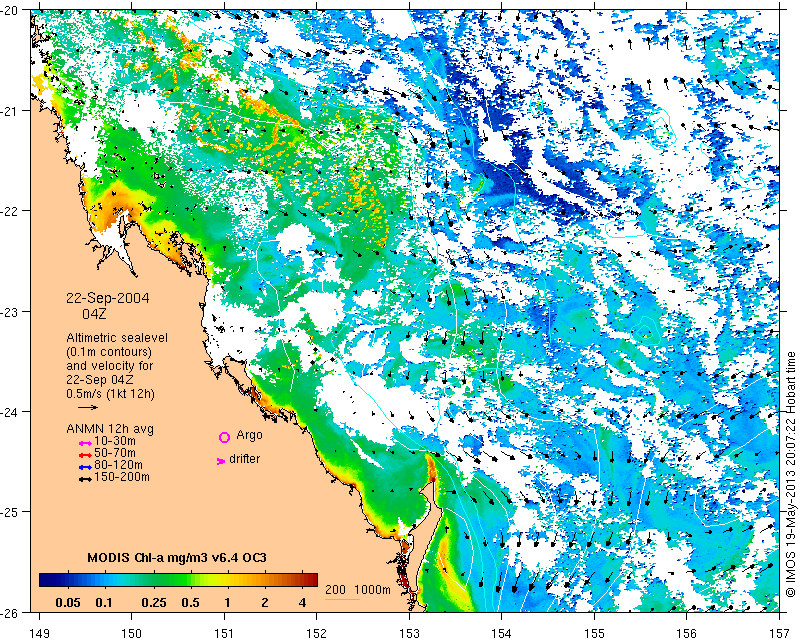Click the '-26' latitude axis label
The width and height of the screenshot is (800, 640).
[10, 612]
